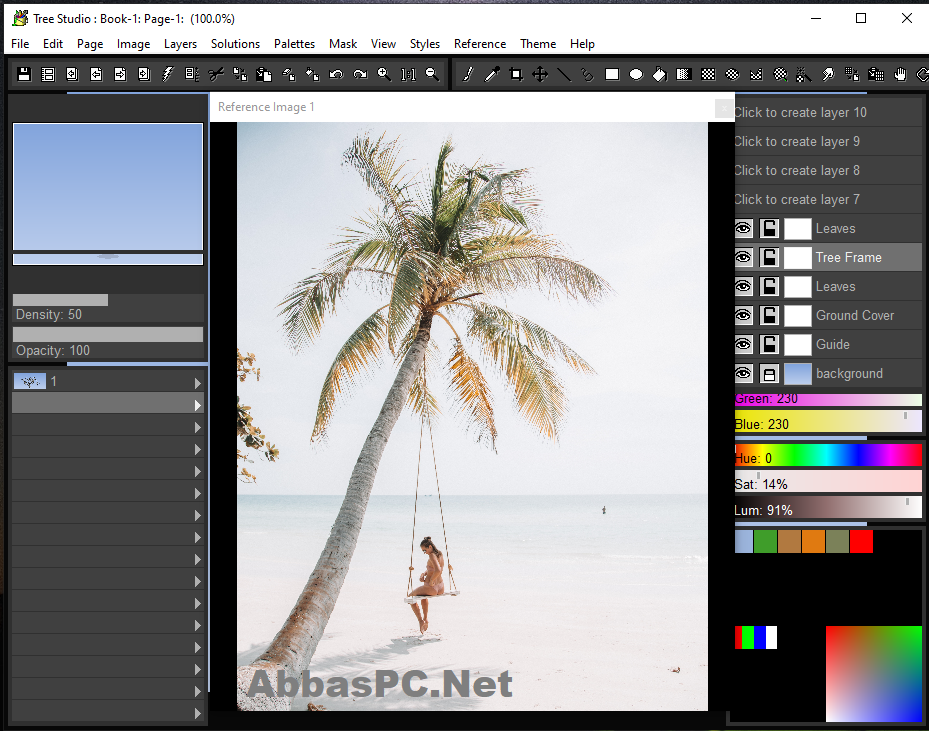Click the Zoom In magnifier icon
Image resolution: width=929 pixels, height=731 pixels.
click(384, 74)
